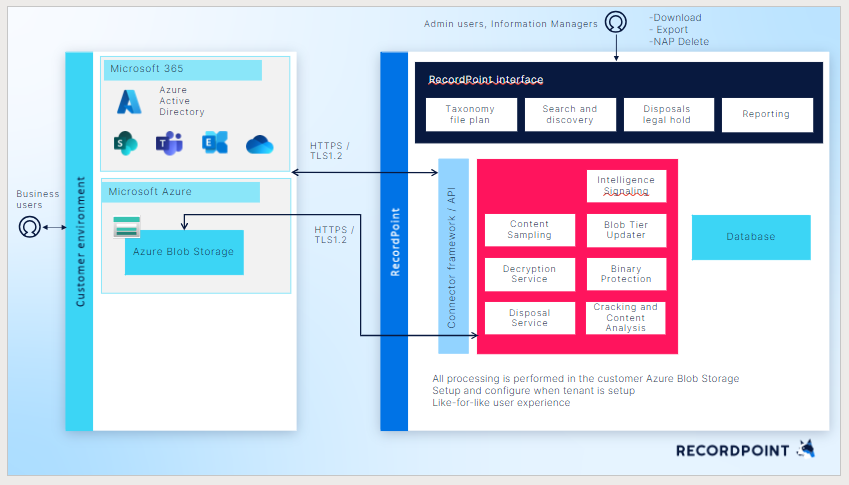Click the Azure Active Directory logo icon

click(129, 101)
